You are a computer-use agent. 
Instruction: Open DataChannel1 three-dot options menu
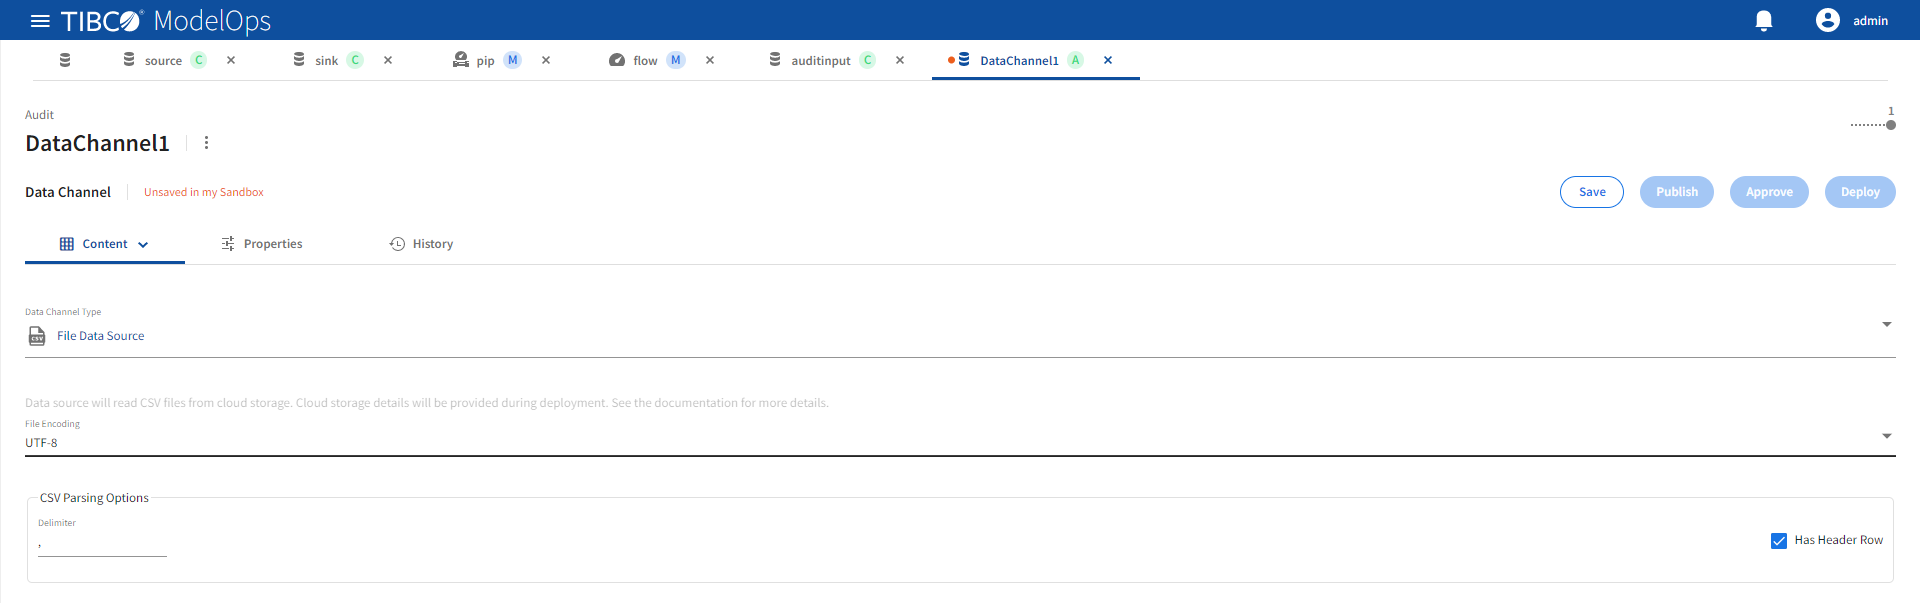(207, 143)
